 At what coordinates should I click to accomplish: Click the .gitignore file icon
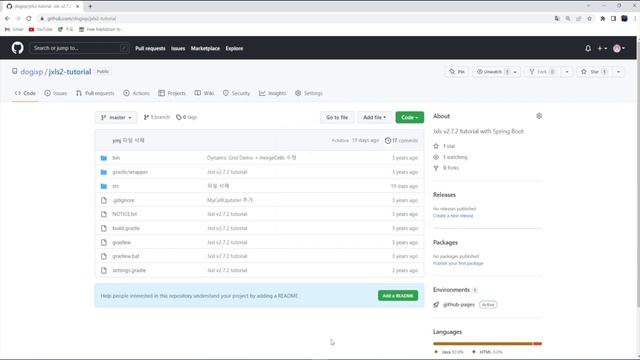[104, 200]
